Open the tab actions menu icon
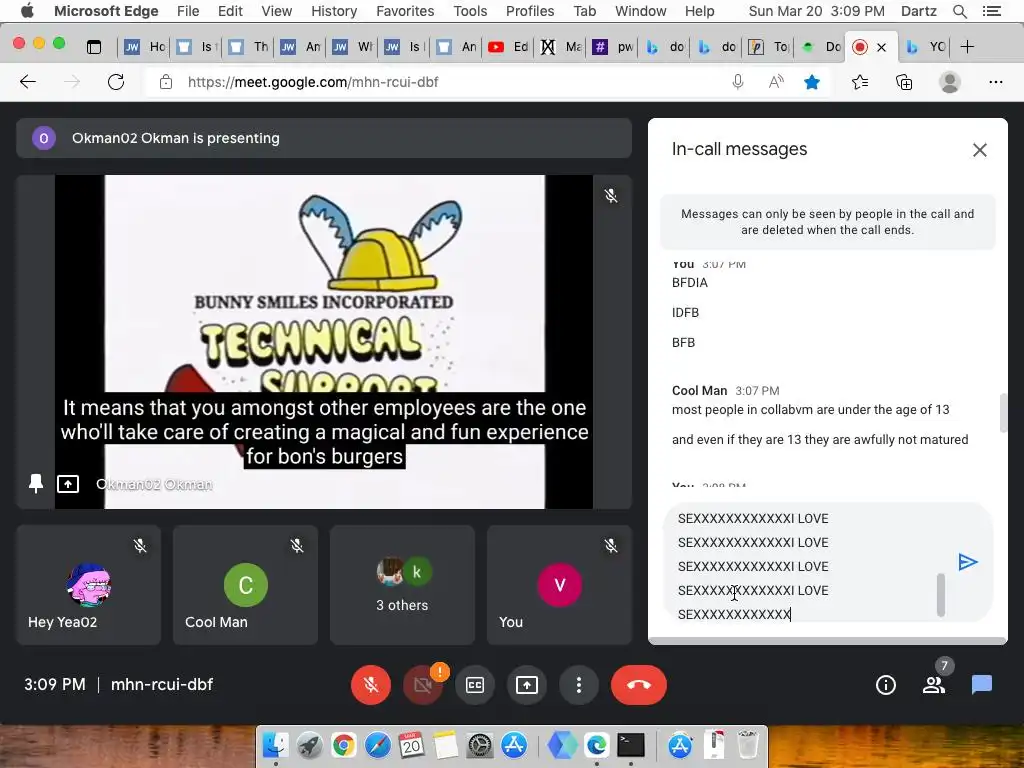Viewport: 1024px width, 768px height. [94, 46]
